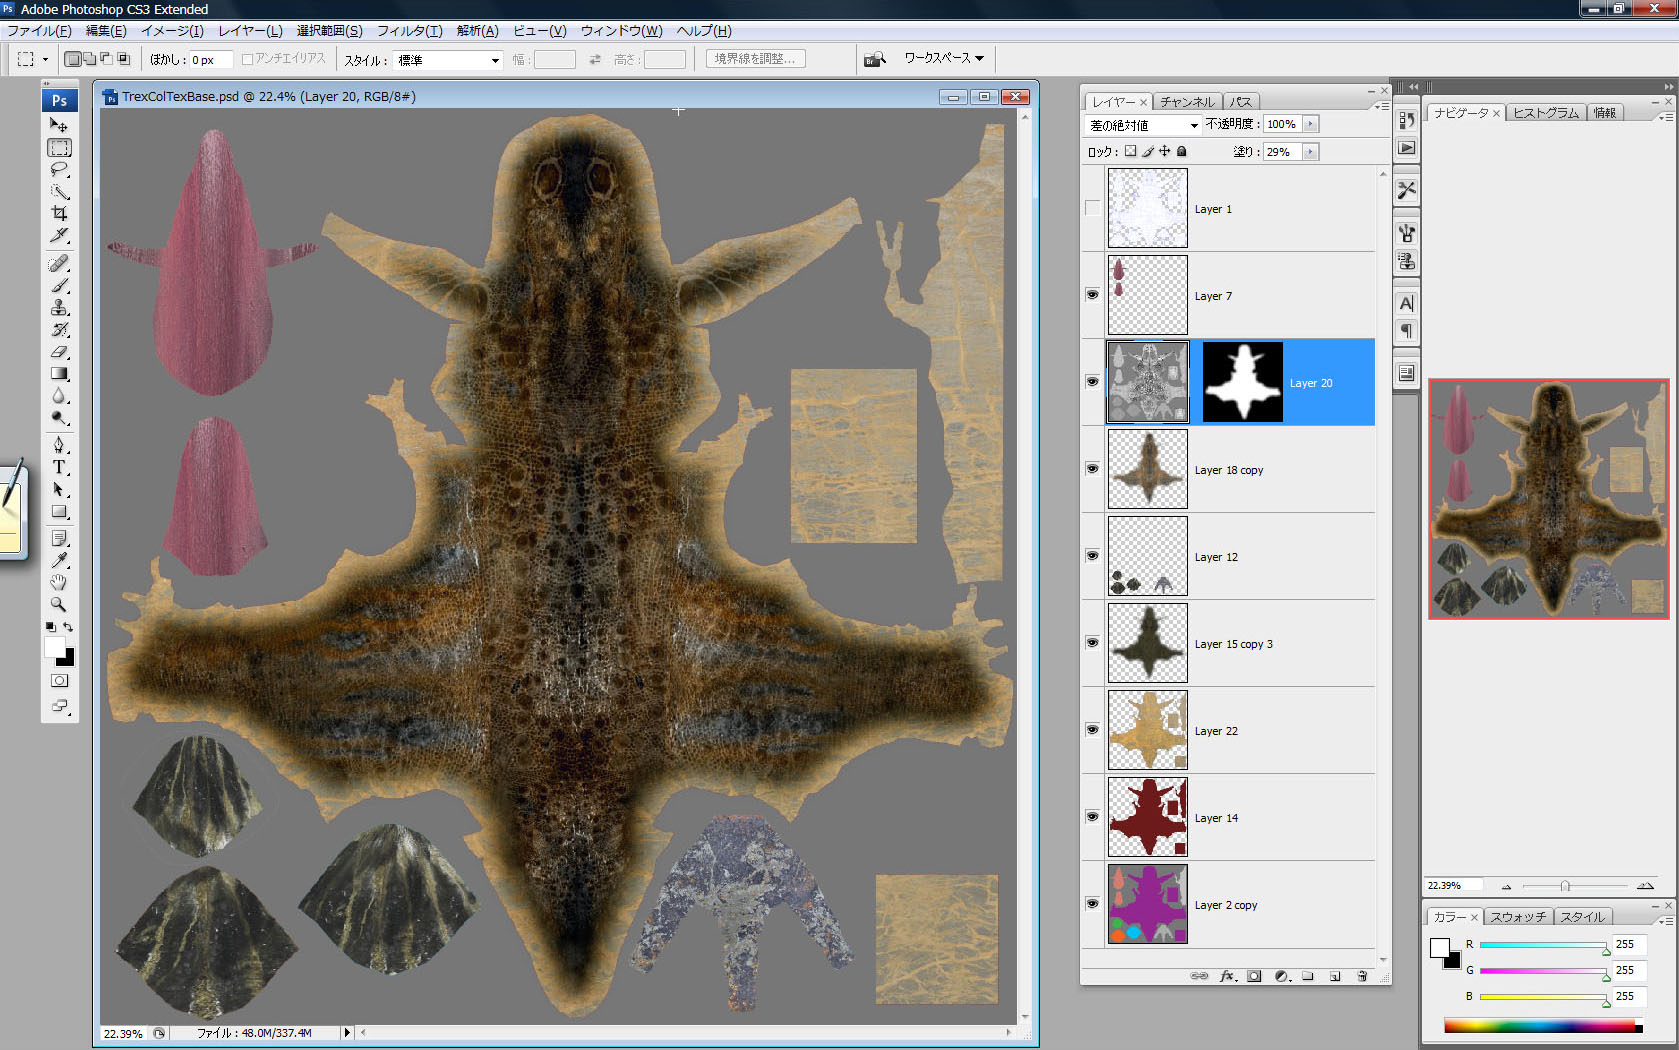Open the layer blend mode dropdown showing 差の絶対値

(x=1143, y=124)
